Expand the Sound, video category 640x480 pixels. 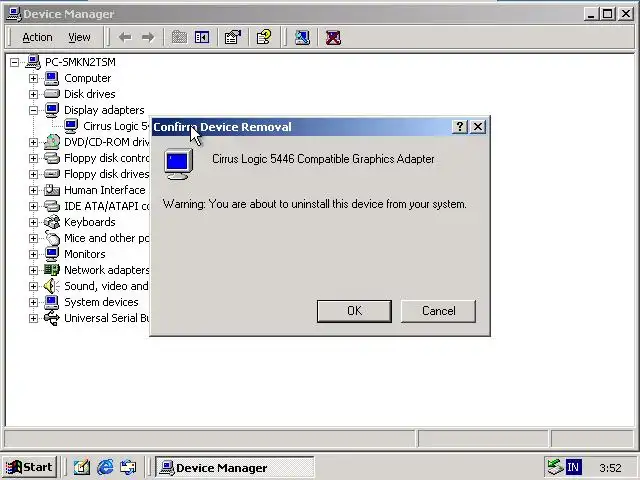[x=33, y=286]
